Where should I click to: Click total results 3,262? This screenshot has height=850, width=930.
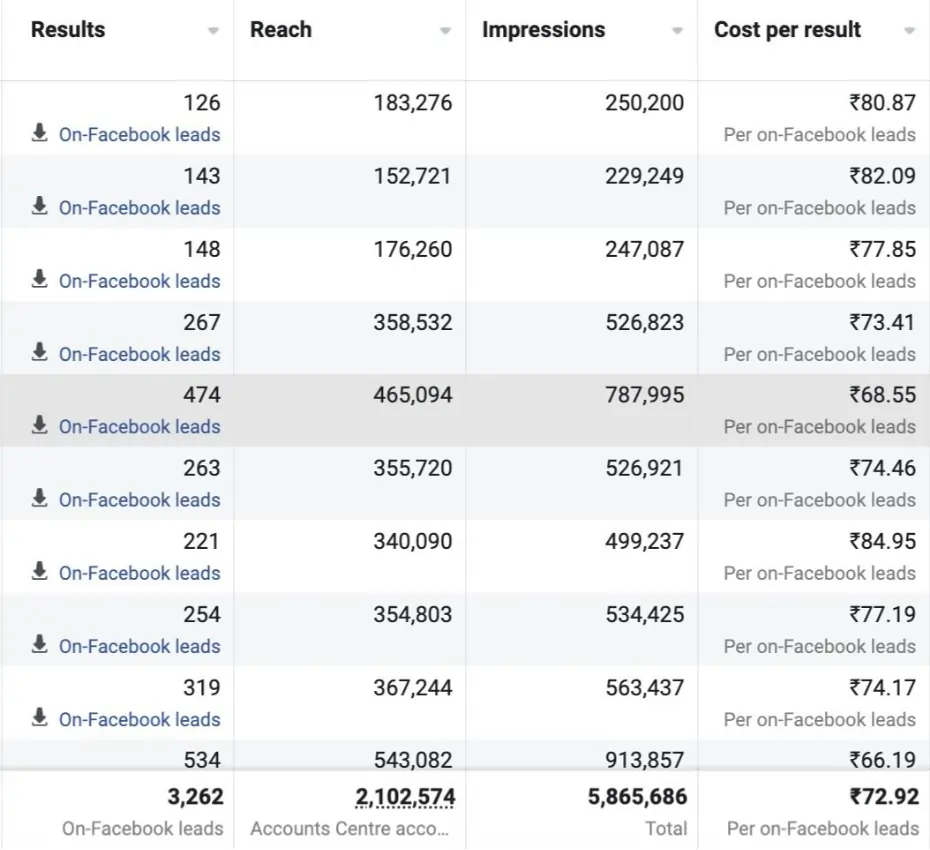(196, 797)
